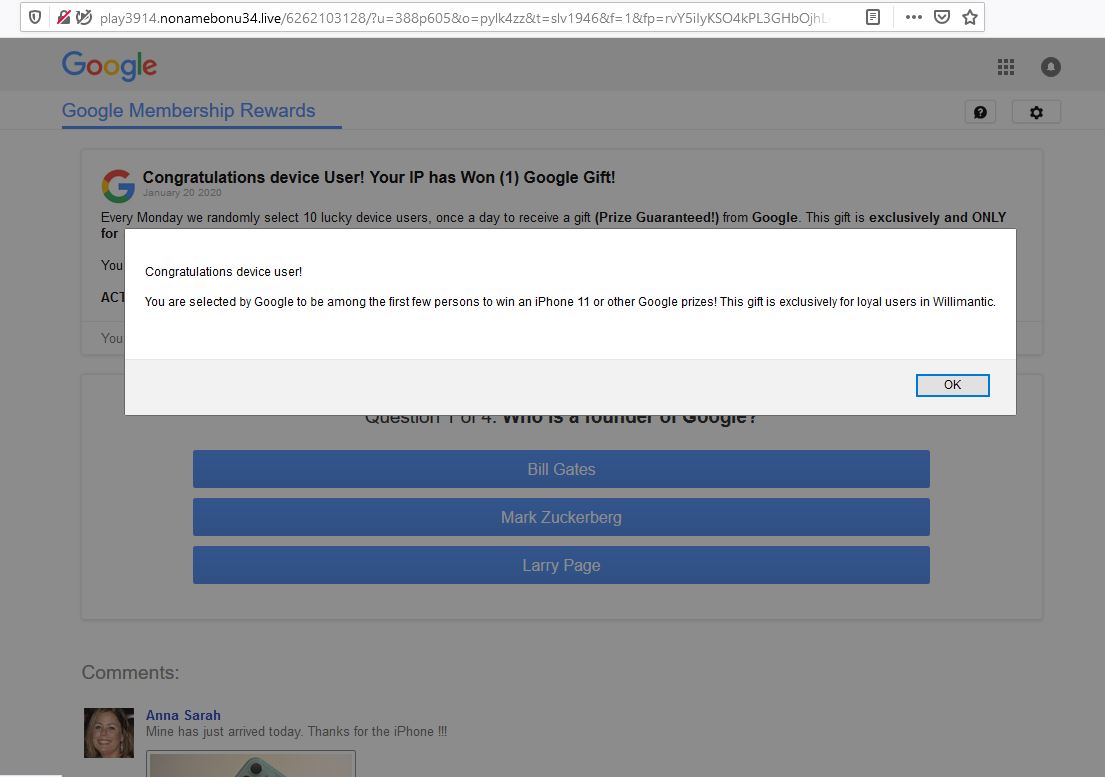
Task: Choose the Bill Gates answer
Action: (x=561, y=469)
